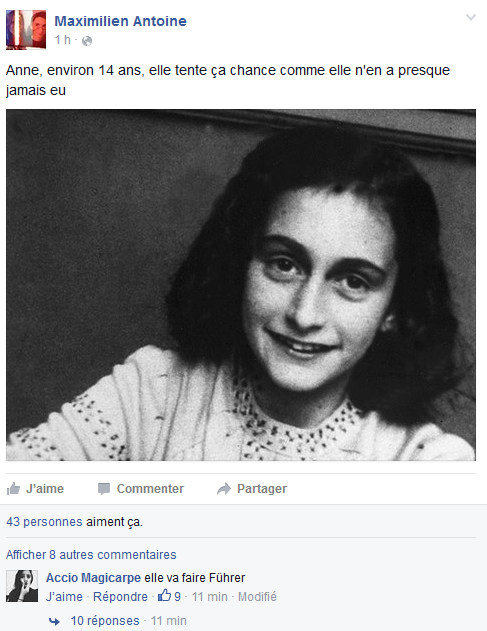This screenshot has height=631, width=487.
Task: Click the globe public audience icon
Action: pos(87,41)
